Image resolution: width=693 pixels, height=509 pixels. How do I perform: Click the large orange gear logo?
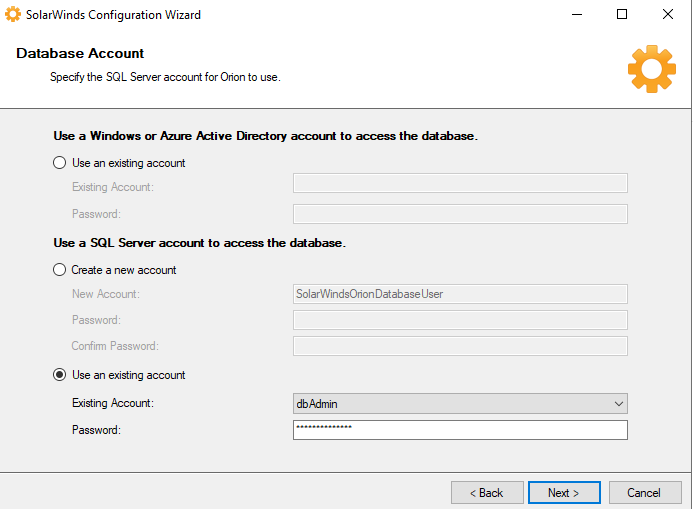point(651,69)
